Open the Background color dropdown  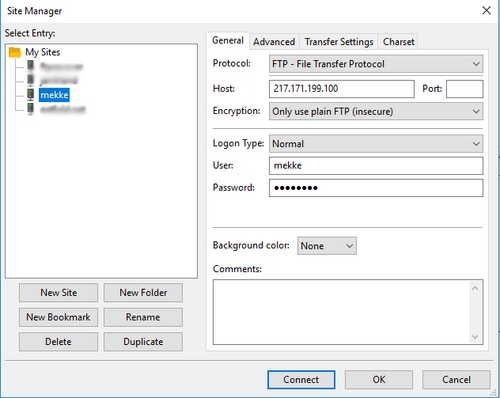327,246
